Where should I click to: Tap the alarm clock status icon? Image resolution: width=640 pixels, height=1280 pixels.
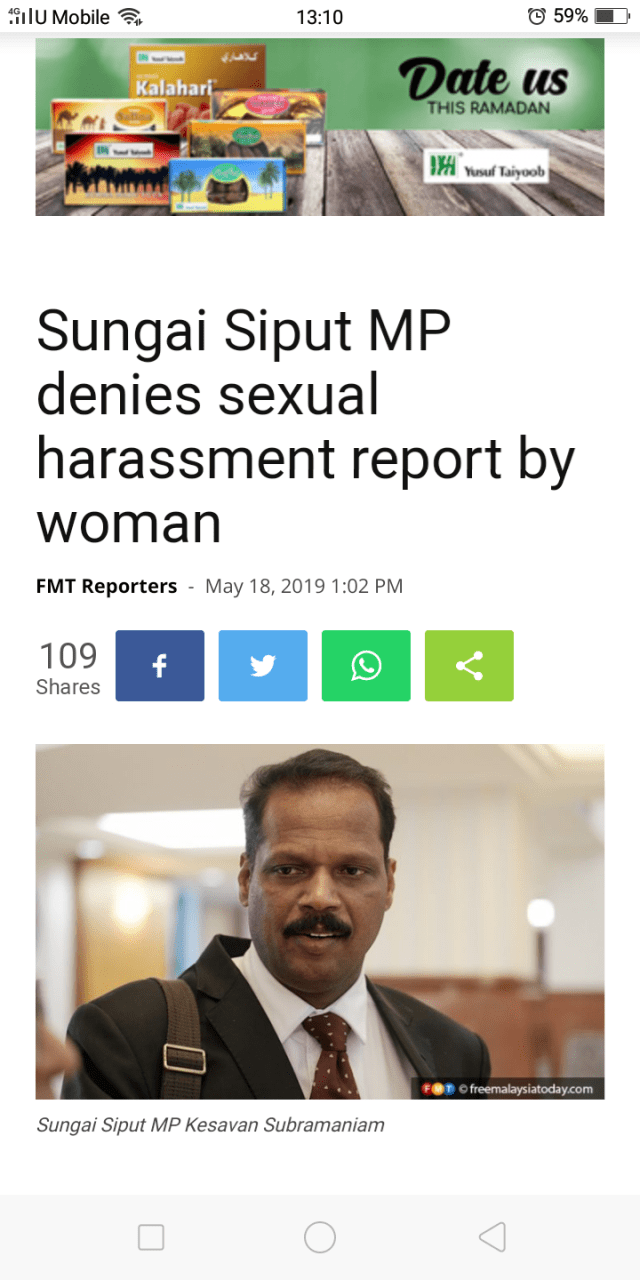point(537,16)
